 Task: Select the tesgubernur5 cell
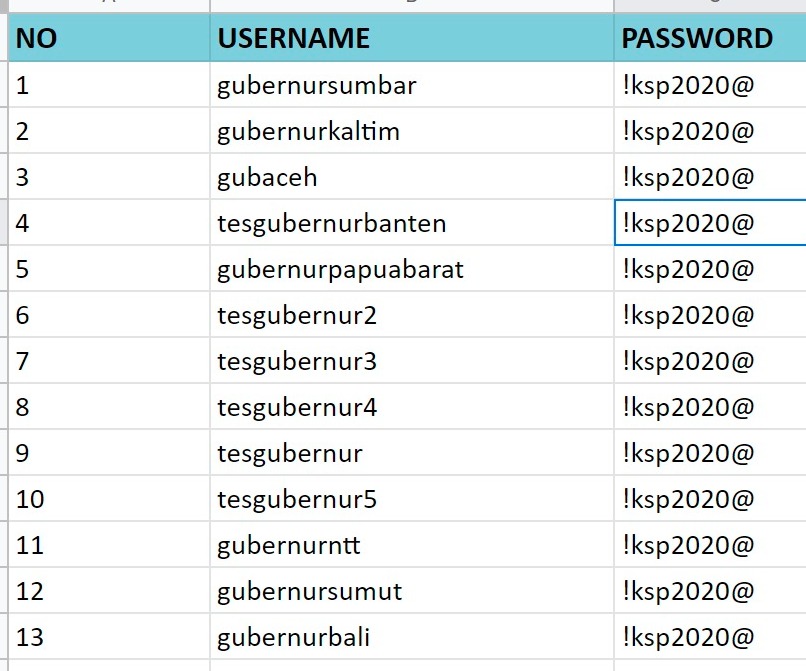412,499
